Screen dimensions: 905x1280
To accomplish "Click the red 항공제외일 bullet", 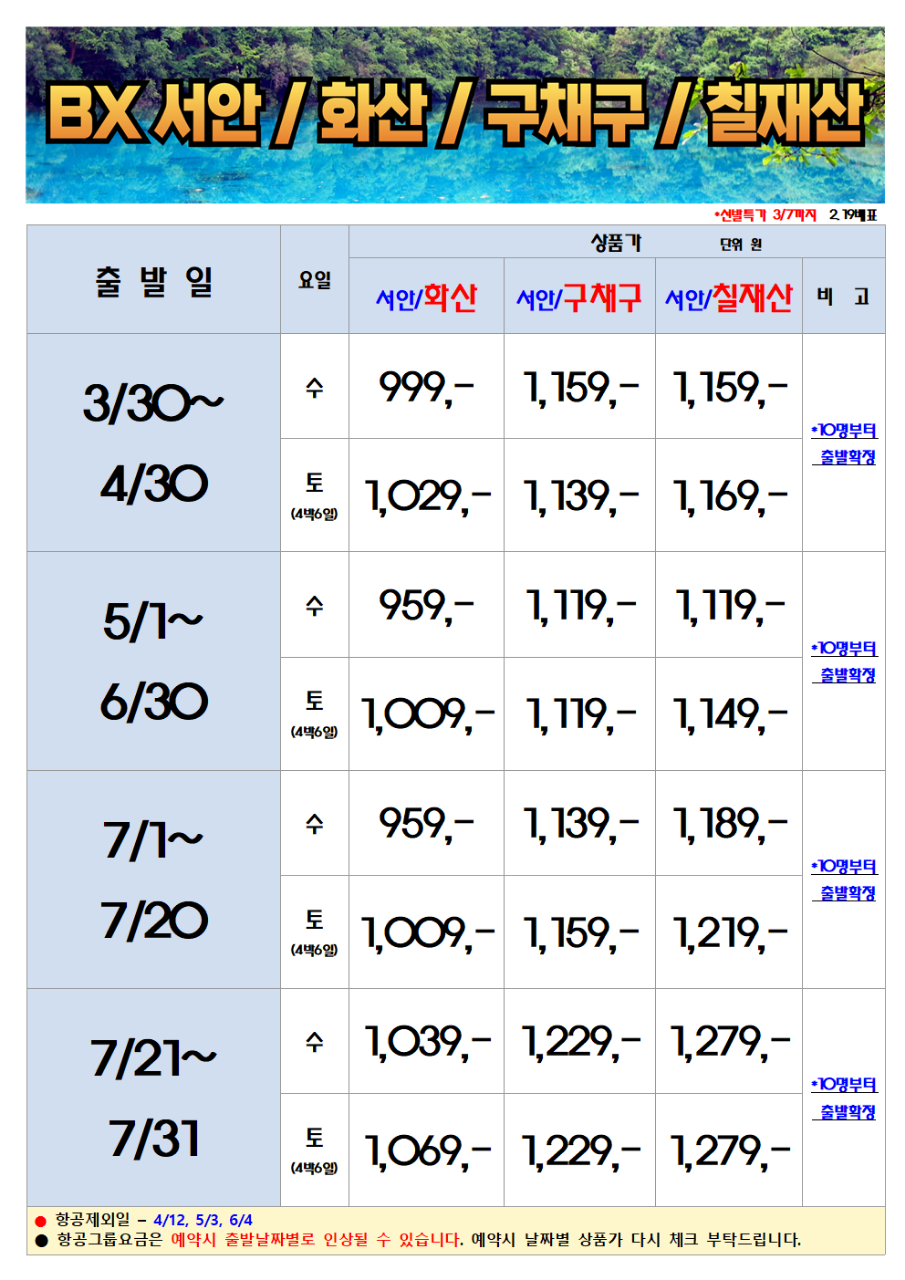I will coord(40,1221).
